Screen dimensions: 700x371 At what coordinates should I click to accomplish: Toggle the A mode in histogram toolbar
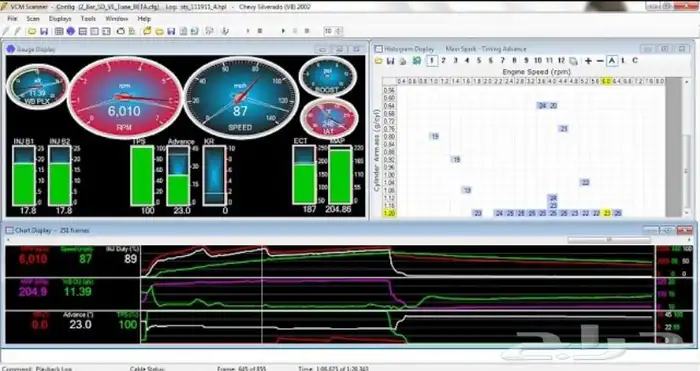coord(612,61)
